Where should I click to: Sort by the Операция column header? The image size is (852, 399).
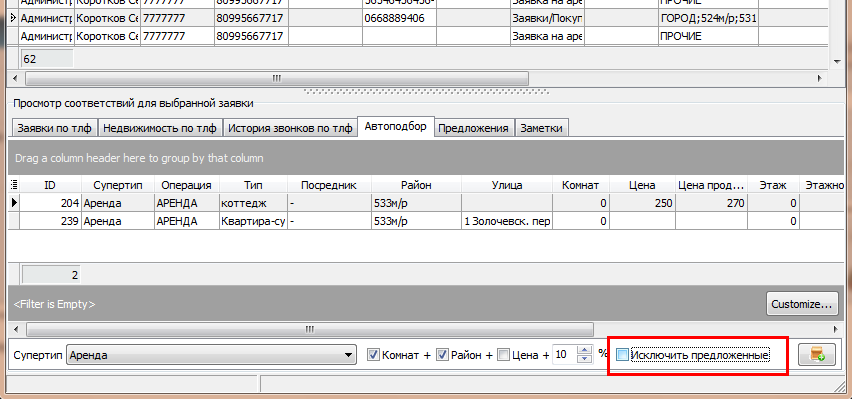point(186,185)
